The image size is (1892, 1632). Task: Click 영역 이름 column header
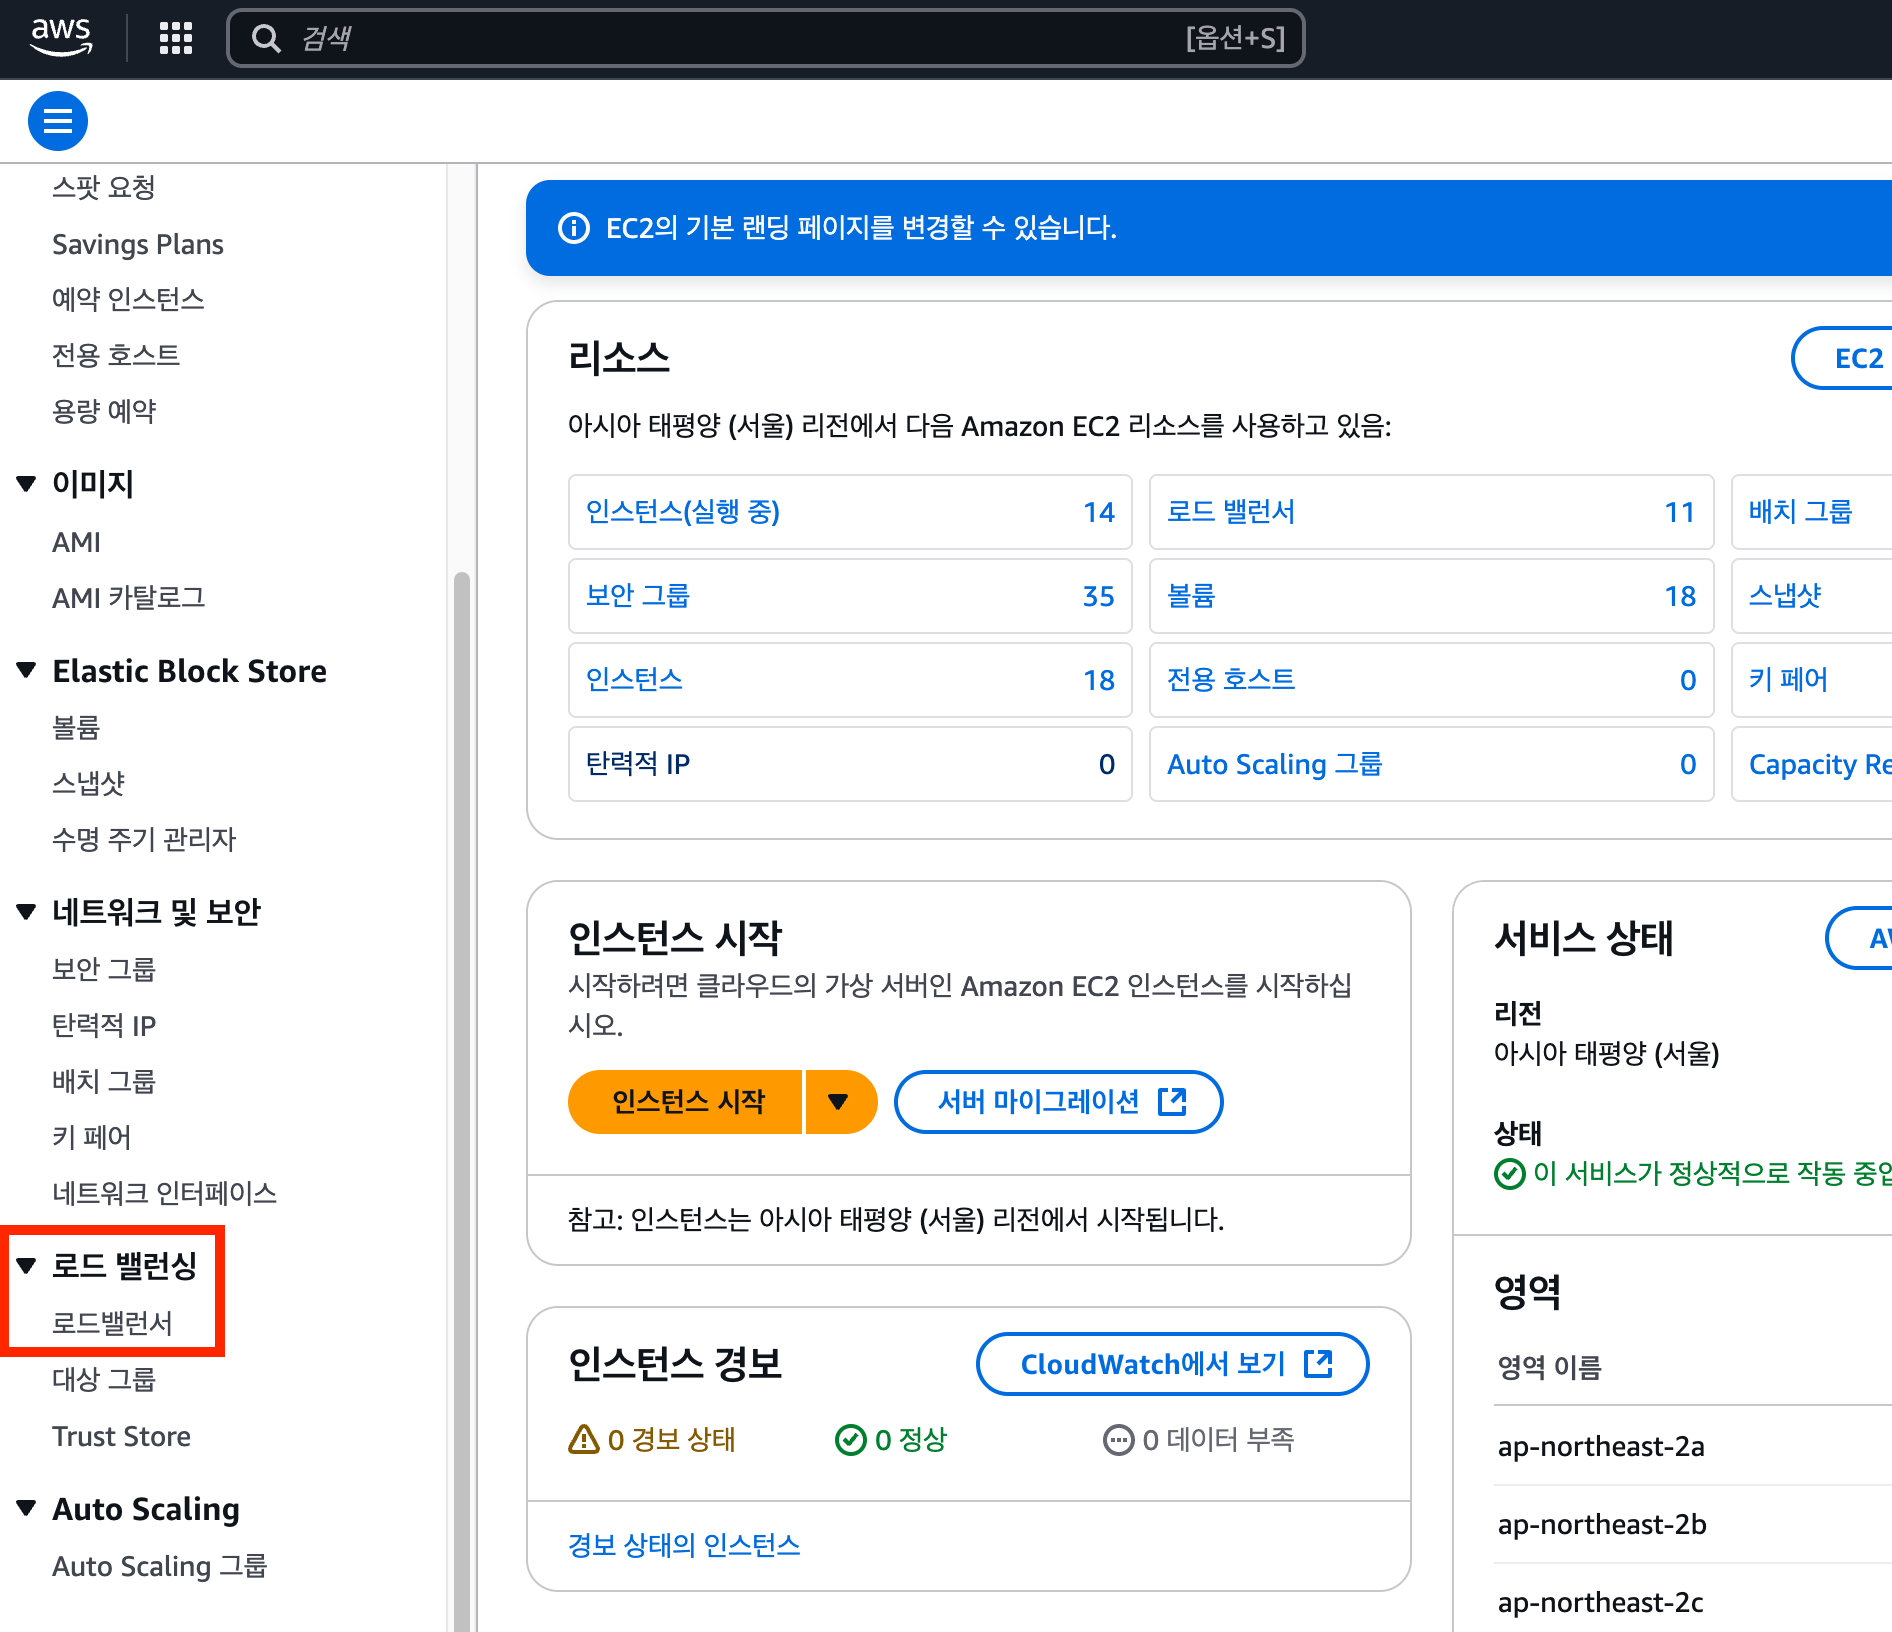[x=1549, y=1367]
